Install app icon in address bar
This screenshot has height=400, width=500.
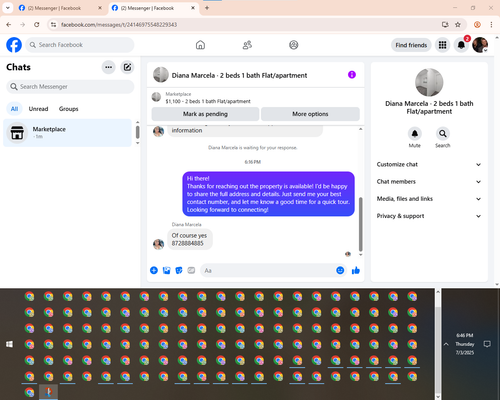click(445, 25)
